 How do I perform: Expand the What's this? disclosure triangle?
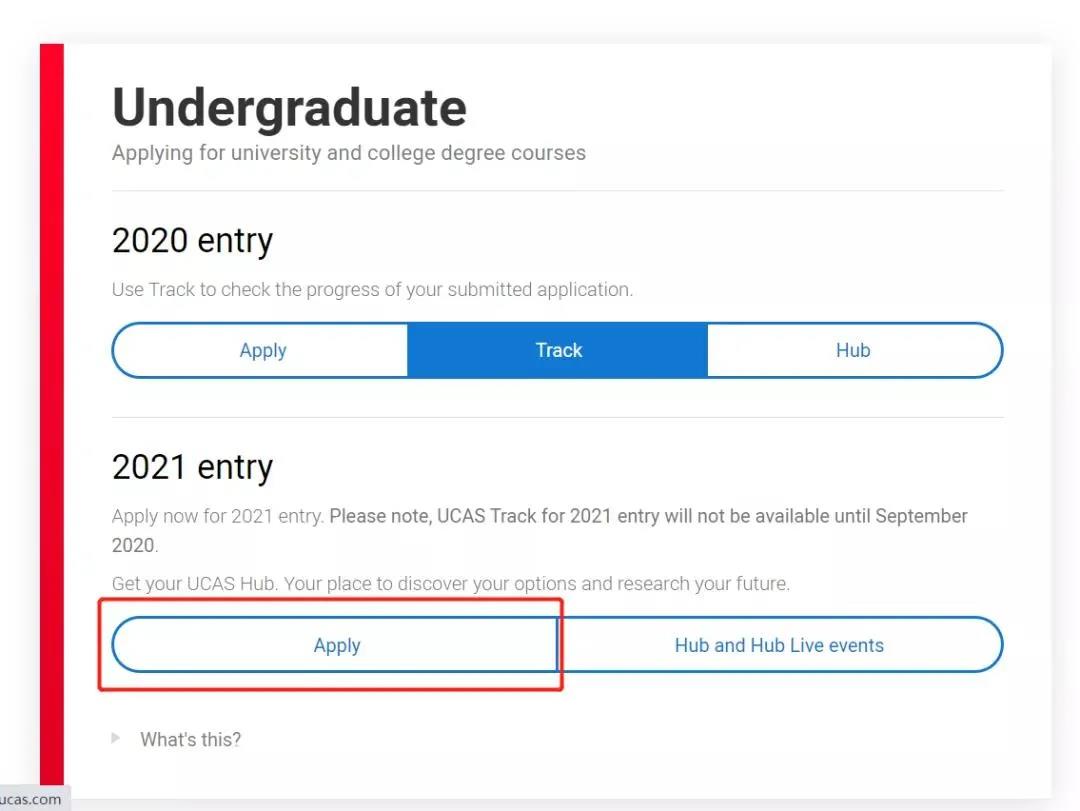pyautogui.click(x=116, y=738)
